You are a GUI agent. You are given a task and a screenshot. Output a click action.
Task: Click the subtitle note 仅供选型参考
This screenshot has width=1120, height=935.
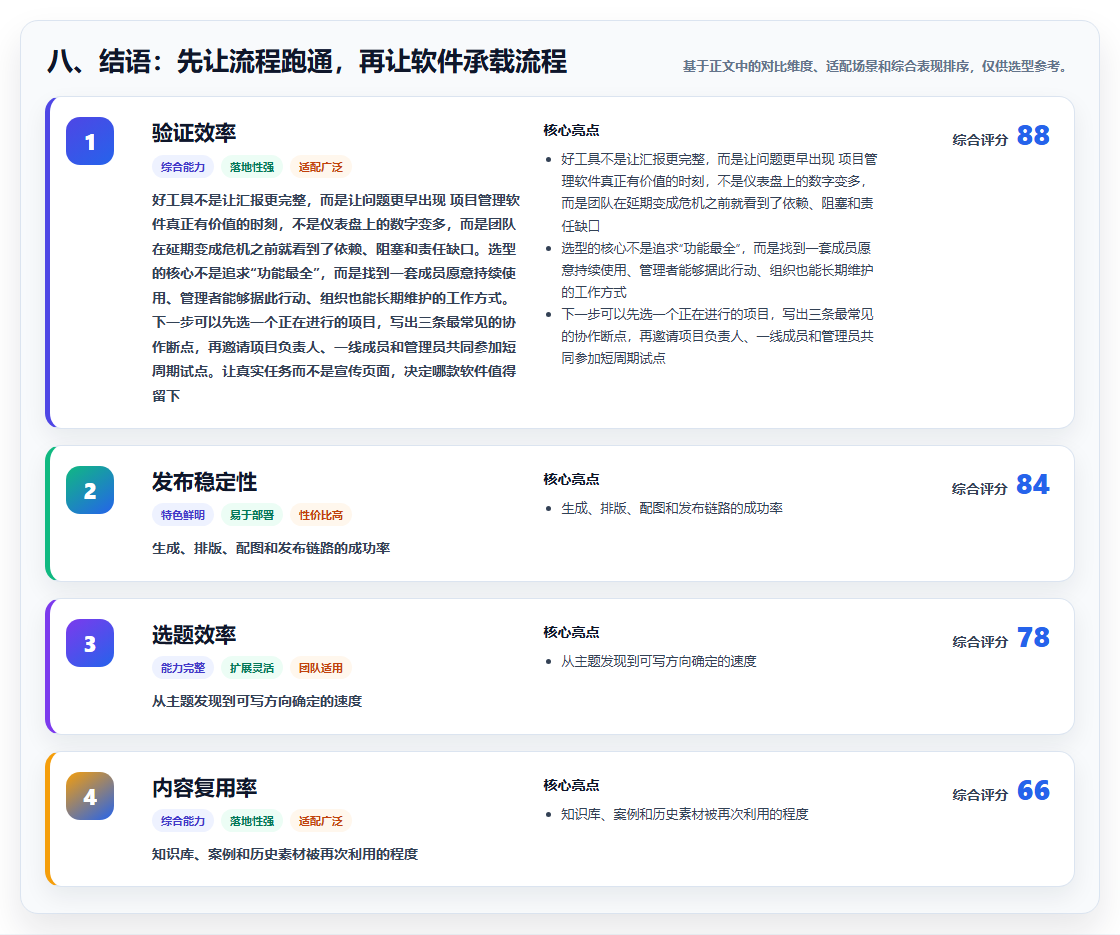coord(1024,66)
